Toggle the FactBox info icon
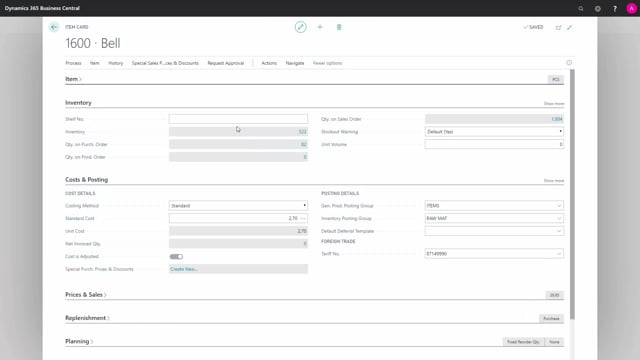 569,62
